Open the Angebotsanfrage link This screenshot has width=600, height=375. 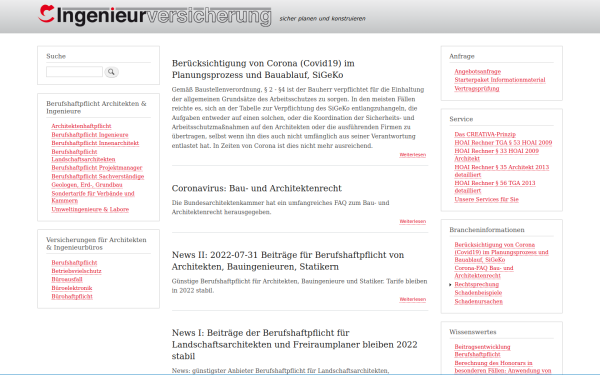click(478, 72)
